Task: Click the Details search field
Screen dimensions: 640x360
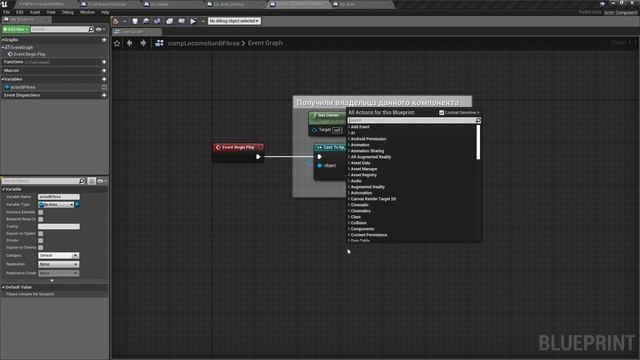Action: pyautogui.click(x=43, y=181)
